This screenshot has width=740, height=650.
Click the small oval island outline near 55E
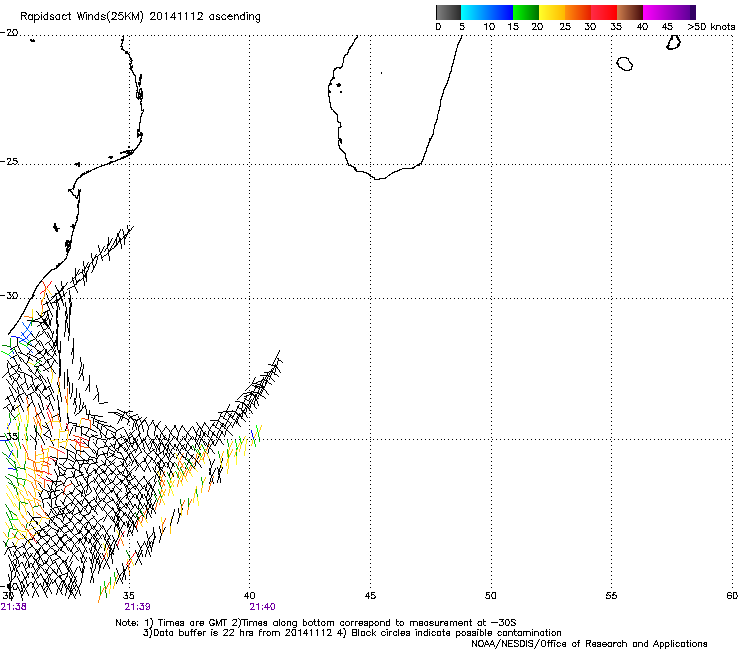point(625,64)
